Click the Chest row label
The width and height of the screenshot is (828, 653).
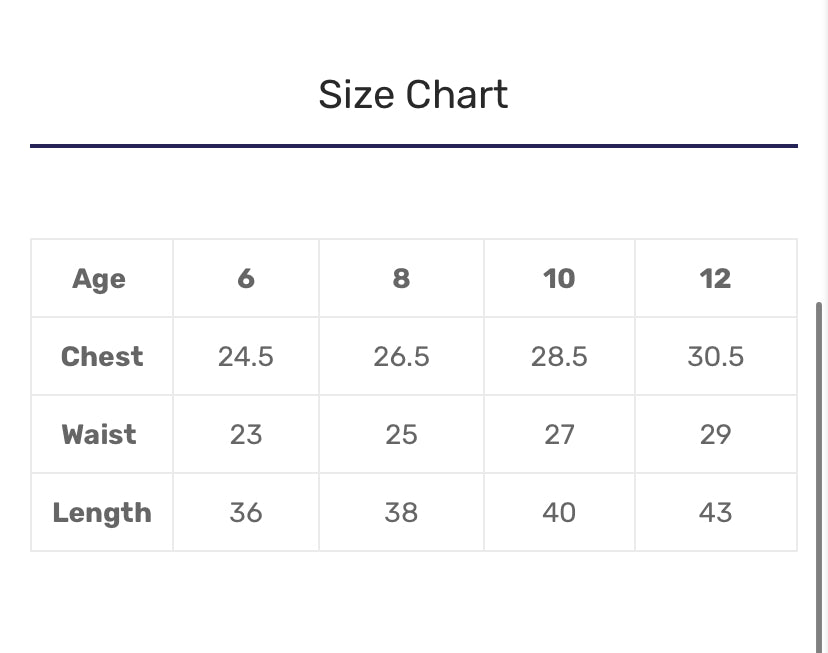point(102,357)
